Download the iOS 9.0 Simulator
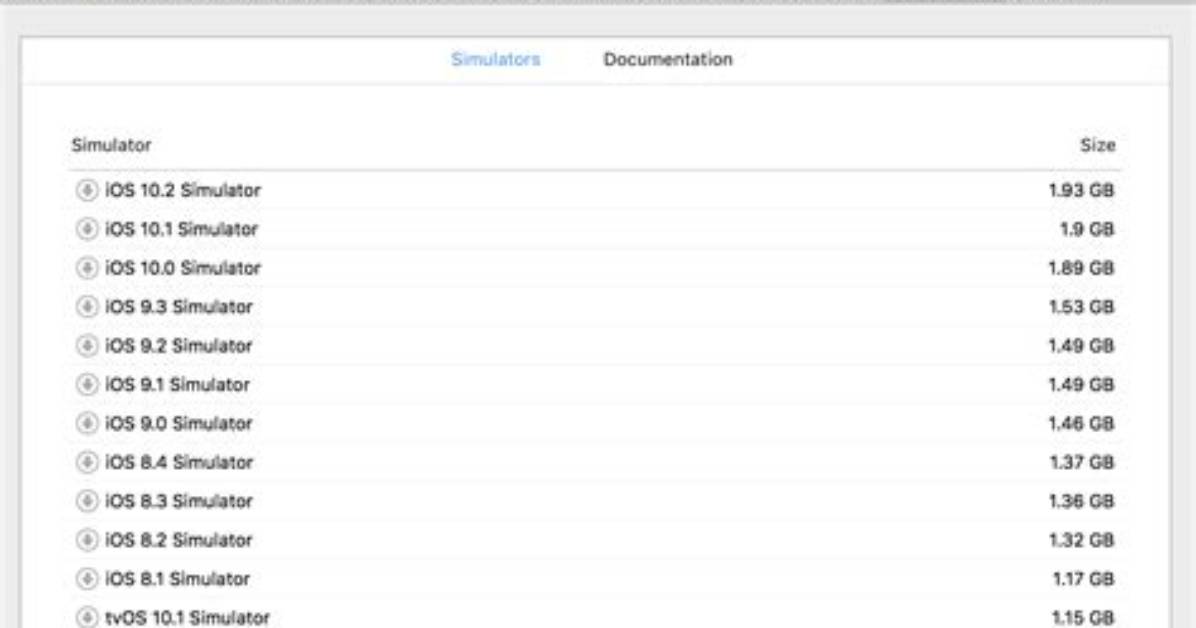 [x=87, y=423]
